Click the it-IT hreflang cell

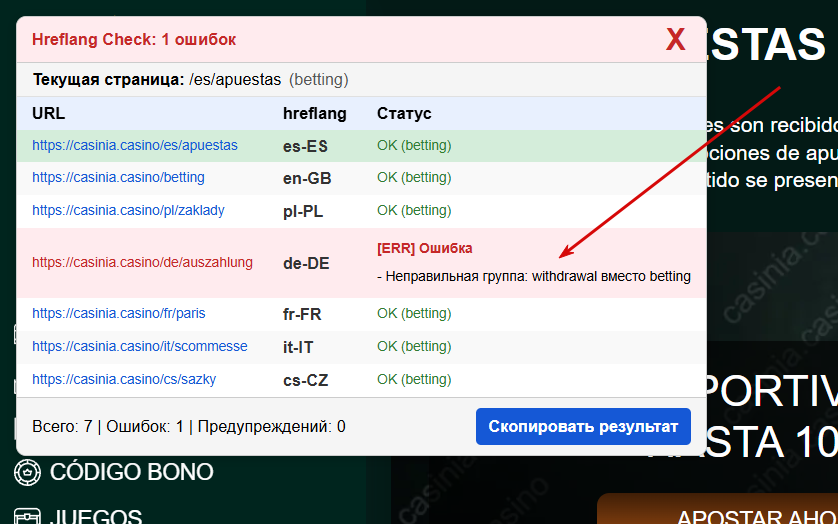click(298, 347)
